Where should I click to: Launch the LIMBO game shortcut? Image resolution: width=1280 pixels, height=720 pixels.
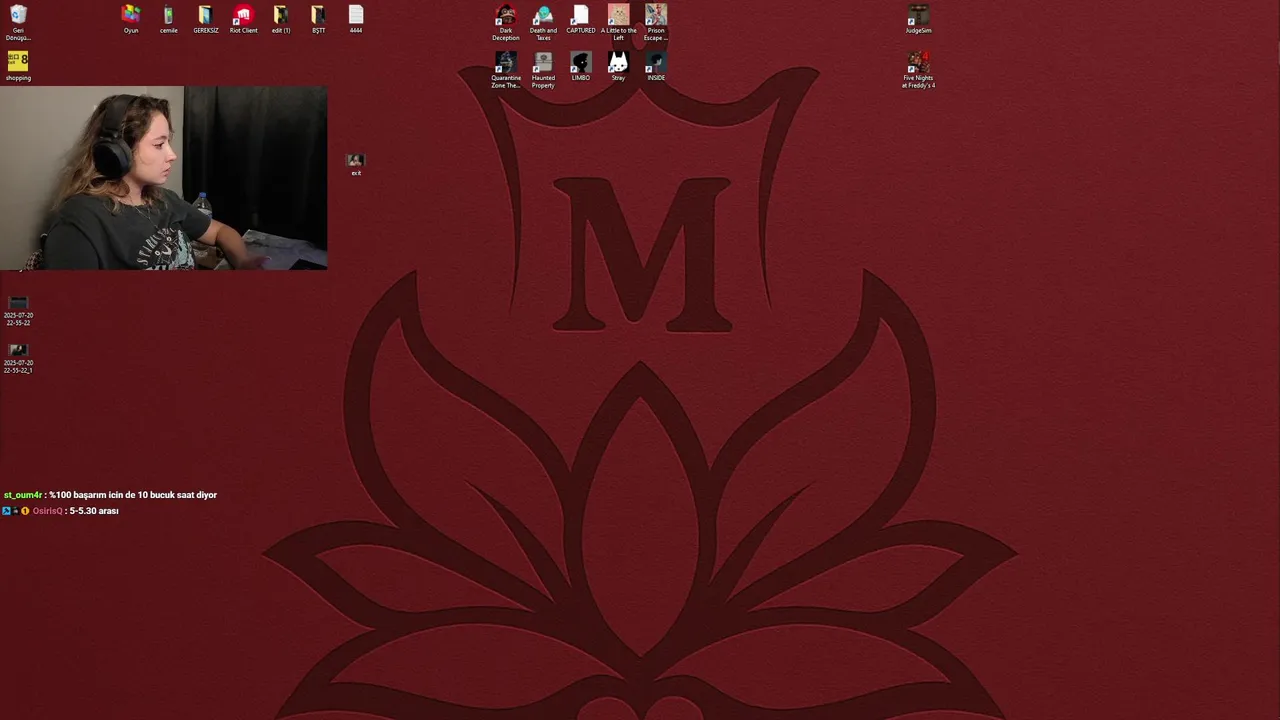point(581,66)
